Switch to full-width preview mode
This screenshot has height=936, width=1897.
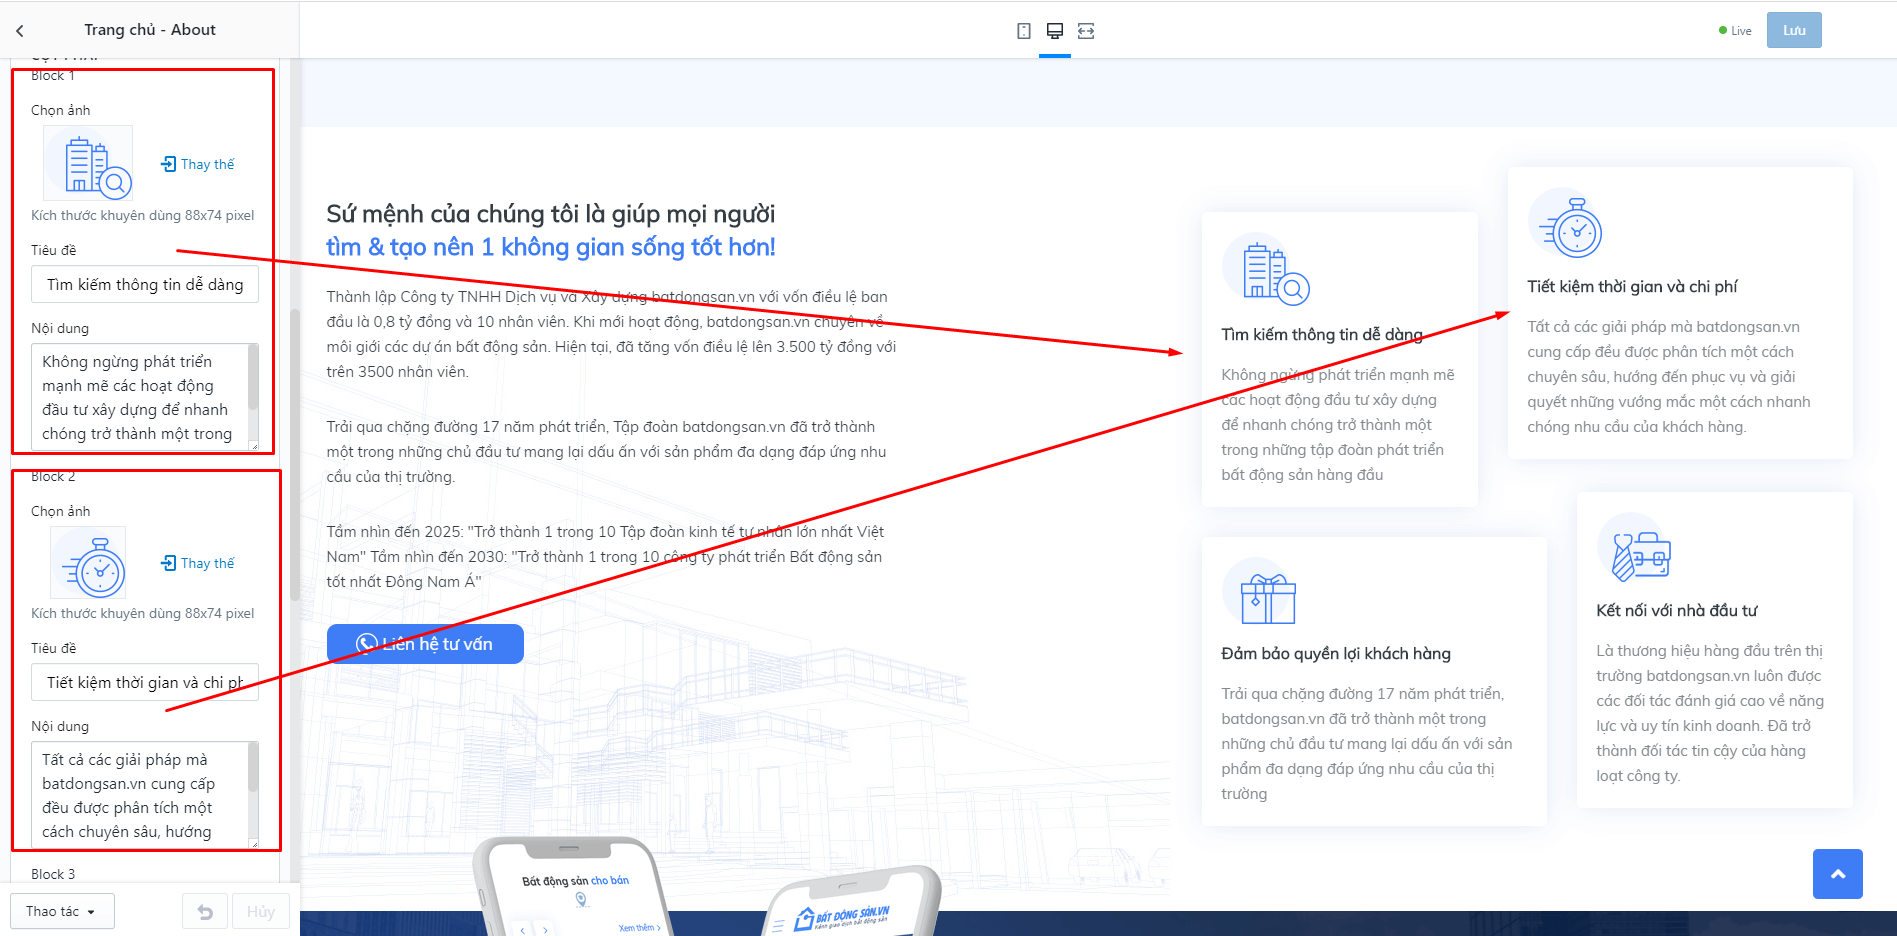[1086, 31]
